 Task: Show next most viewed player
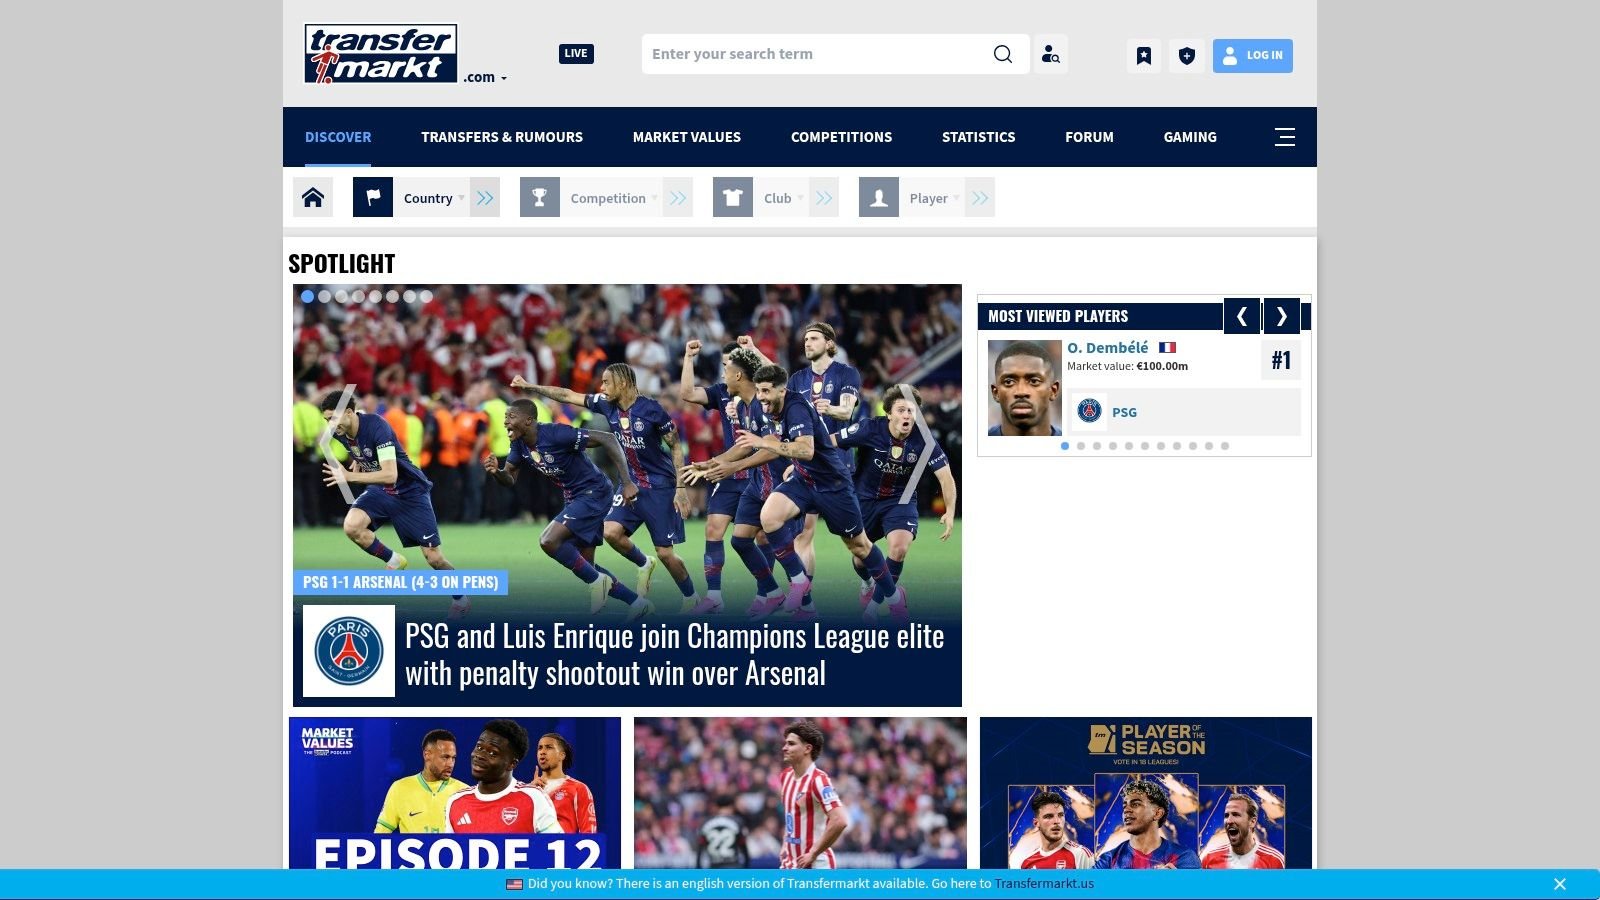(1282, 316)
